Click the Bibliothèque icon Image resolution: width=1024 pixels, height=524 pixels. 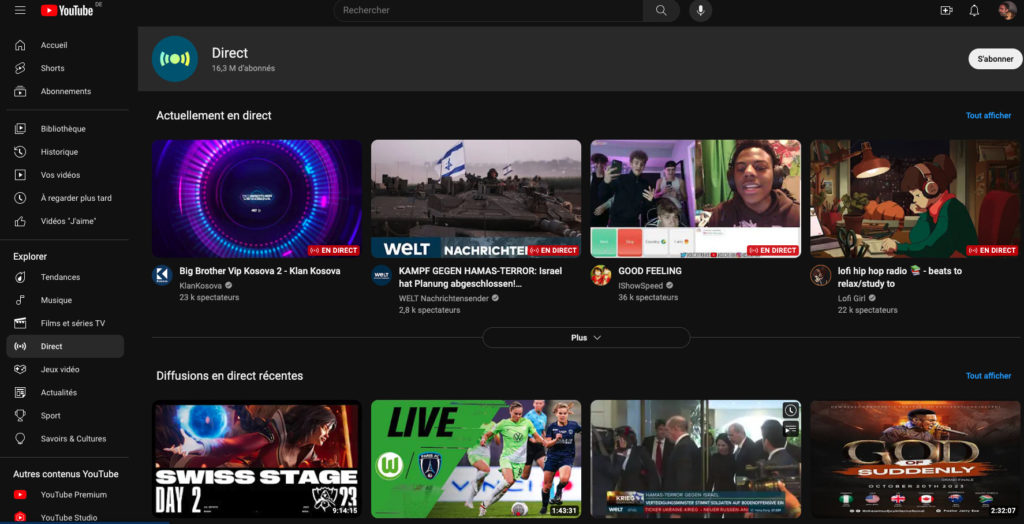click(20, 129)
